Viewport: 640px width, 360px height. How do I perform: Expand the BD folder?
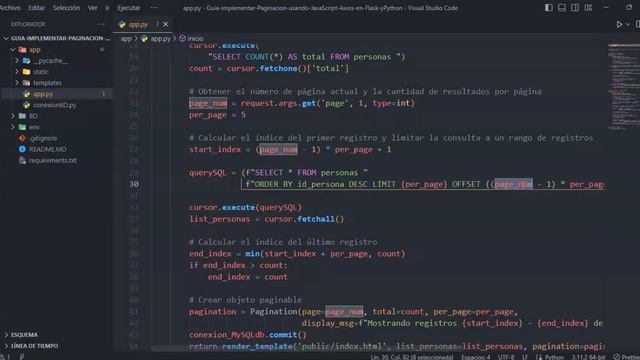pyautogui.click(x=13, y=116)
